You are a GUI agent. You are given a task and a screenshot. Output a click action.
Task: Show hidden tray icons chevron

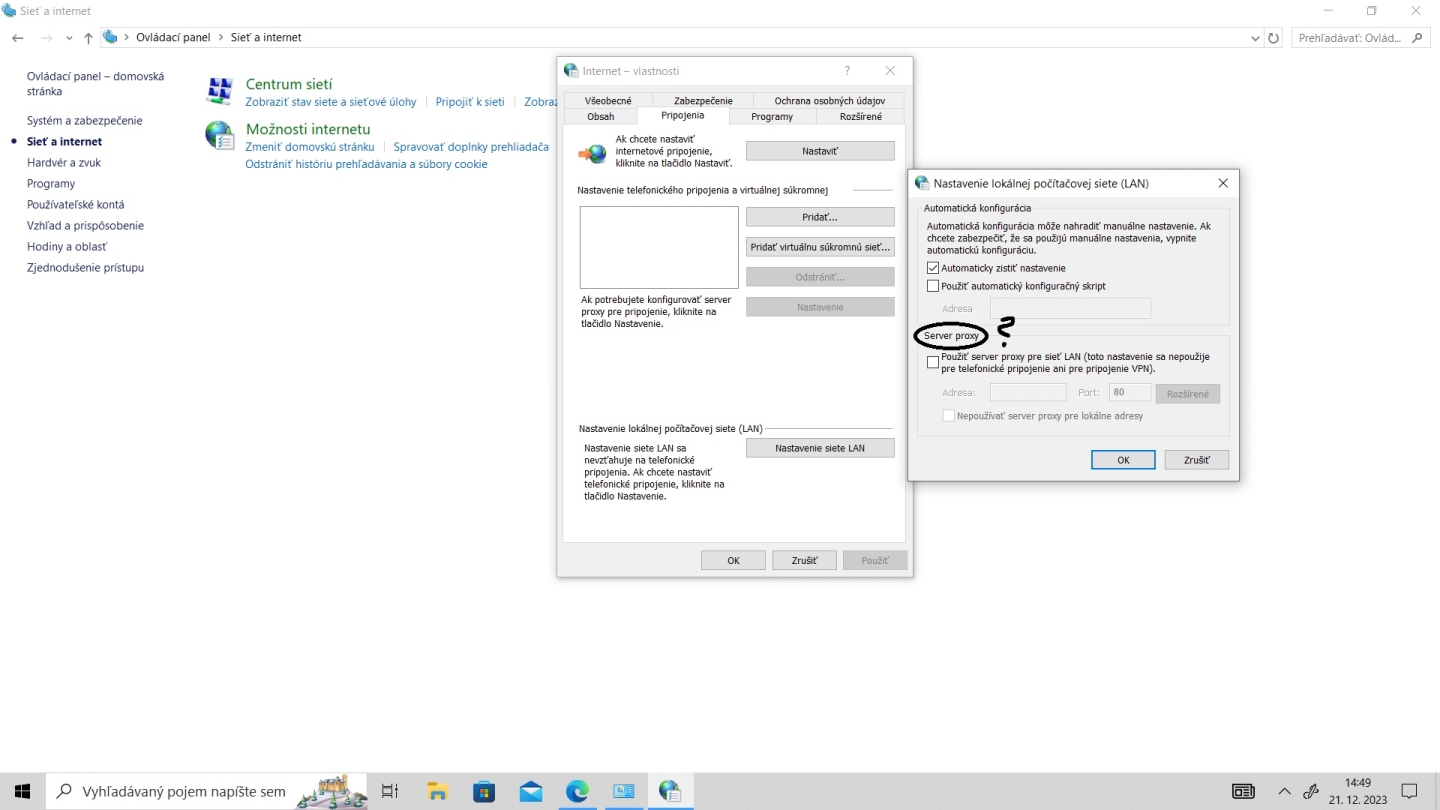coord(1284,791)
